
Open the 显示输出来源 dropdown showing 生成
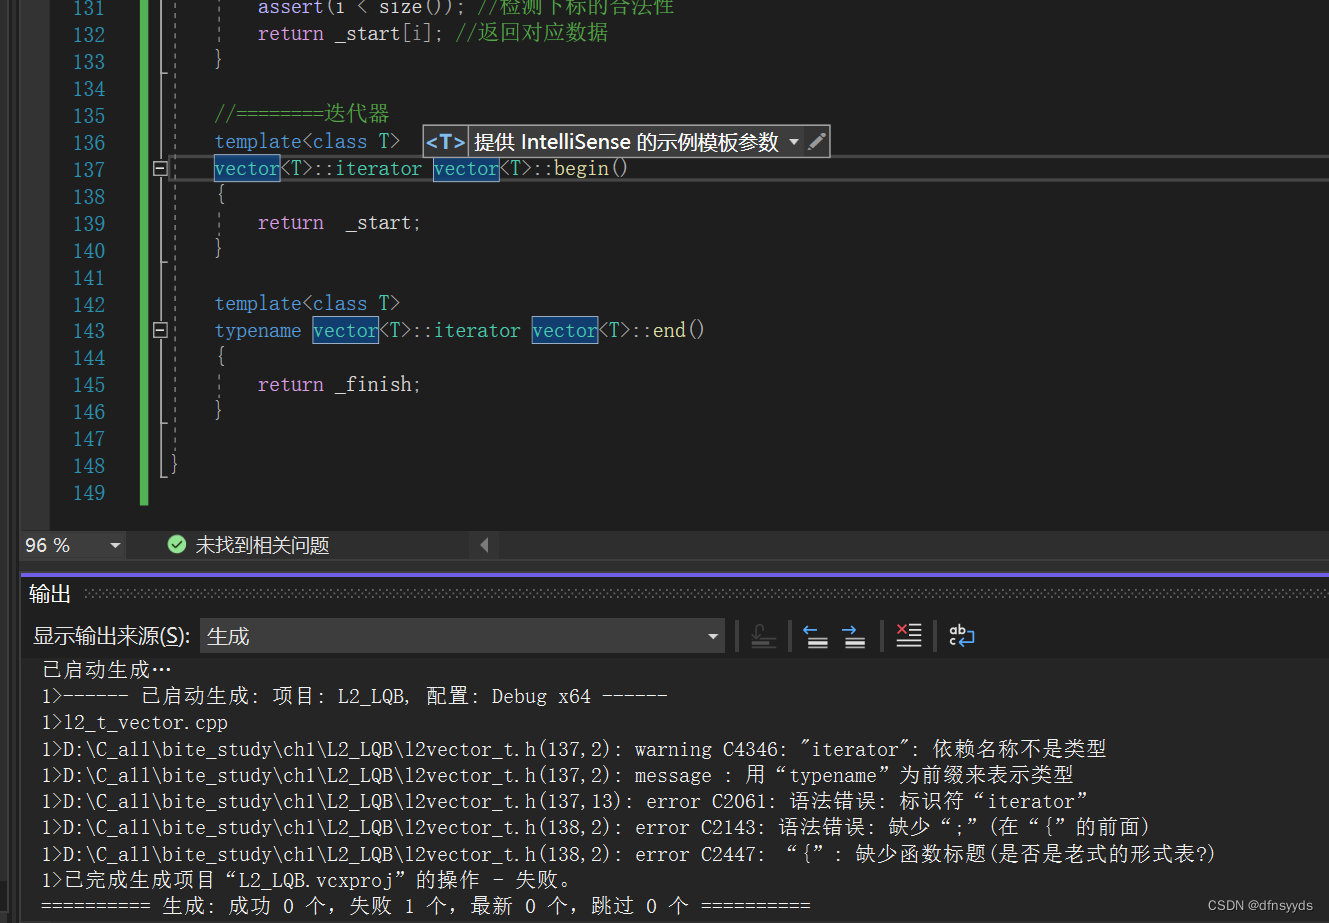point(463,636)
